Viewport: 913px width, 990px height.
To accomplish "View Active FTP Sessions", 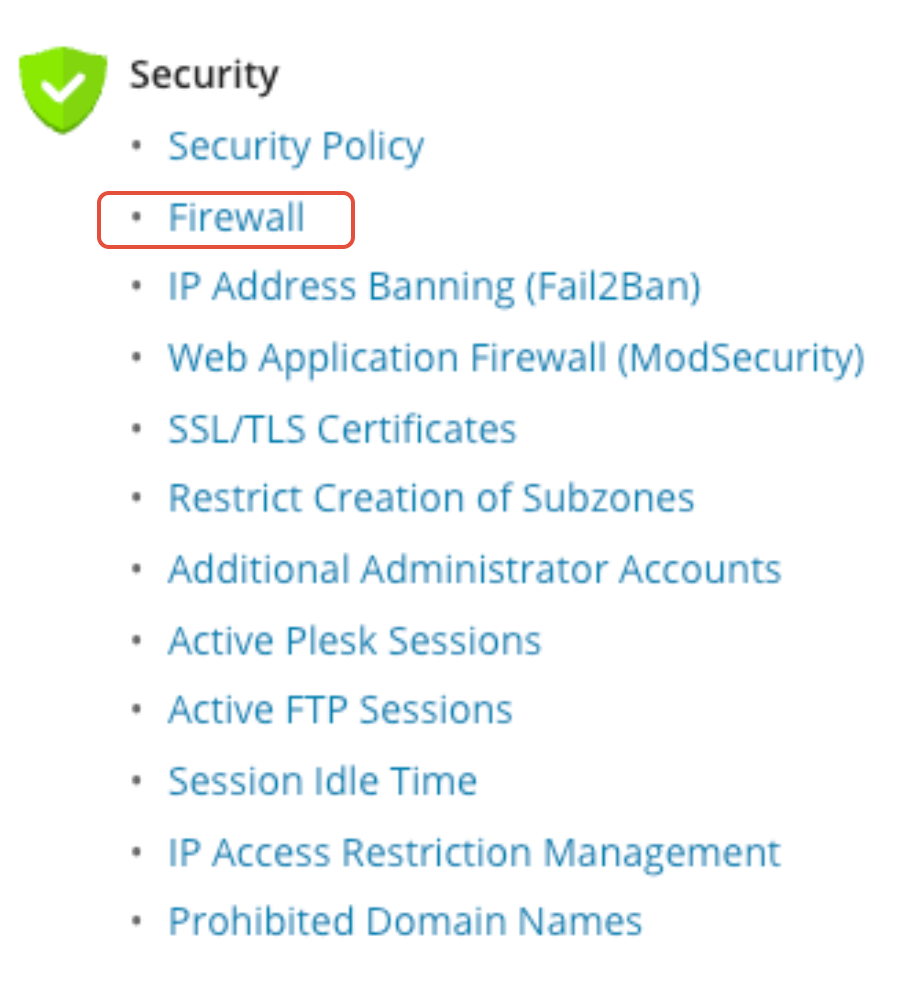I will click(x=340, y=709).
